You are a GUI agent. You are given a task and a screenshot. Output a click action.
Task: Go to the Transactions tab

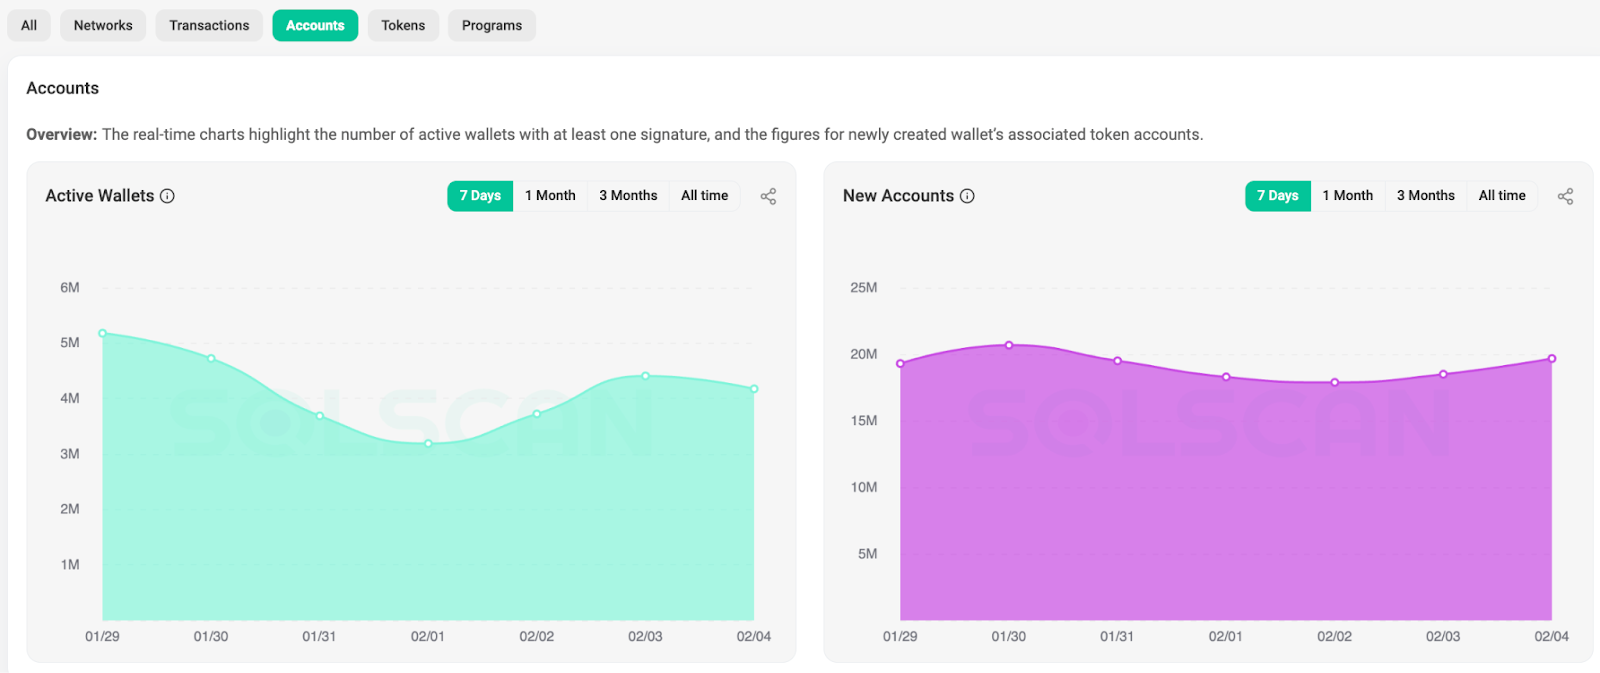(x=209, y=25)
